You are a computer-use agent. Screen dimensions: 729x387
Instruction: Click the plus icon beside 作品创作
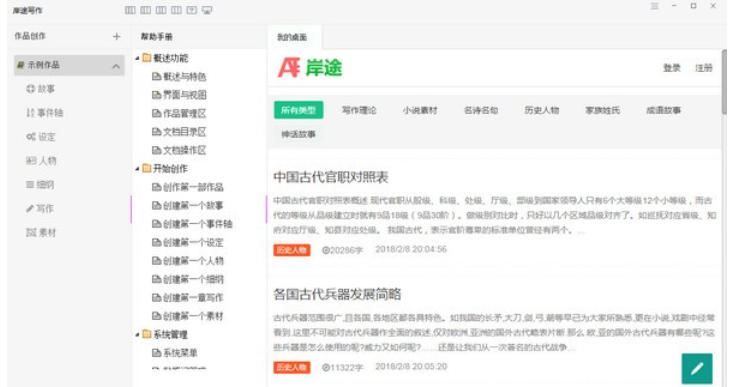tap(116, 37)
